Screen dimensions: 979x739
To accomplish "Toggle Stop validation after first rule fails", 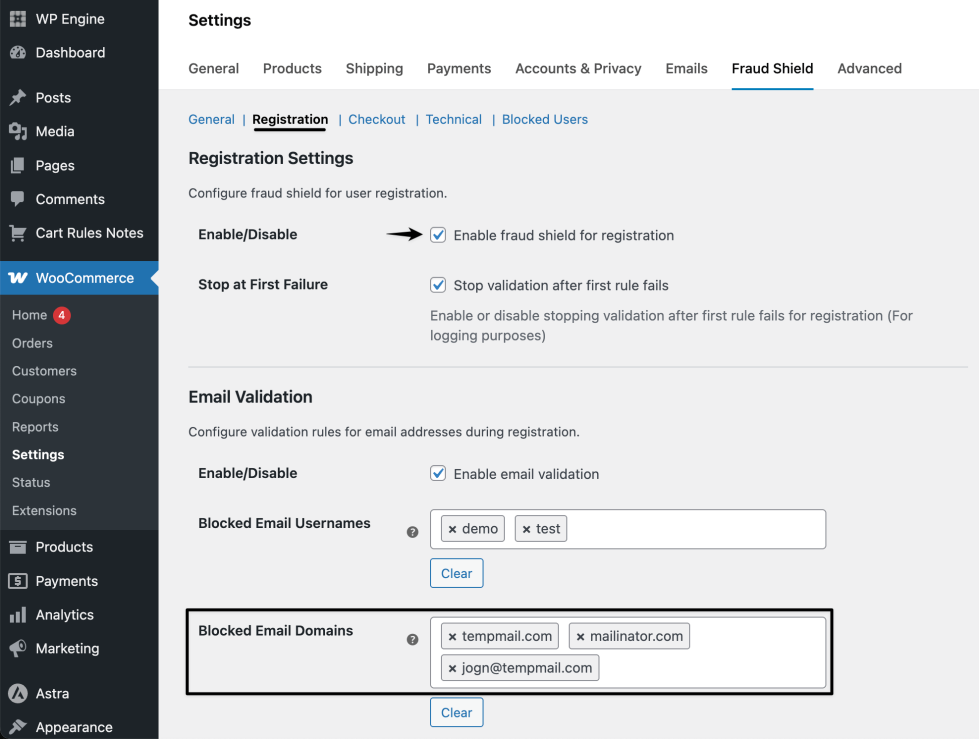I will click(438, 285).
